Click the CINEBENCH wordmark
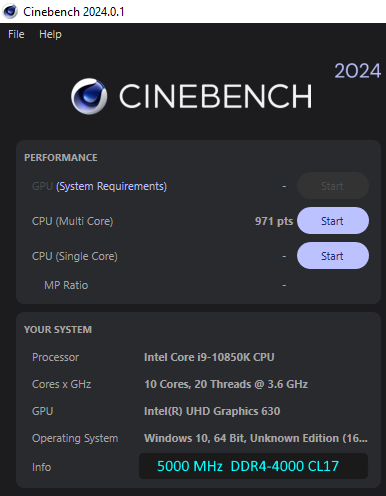Image resolution: width=386 pixels, height=496 pixels. (x=216, y=96)
